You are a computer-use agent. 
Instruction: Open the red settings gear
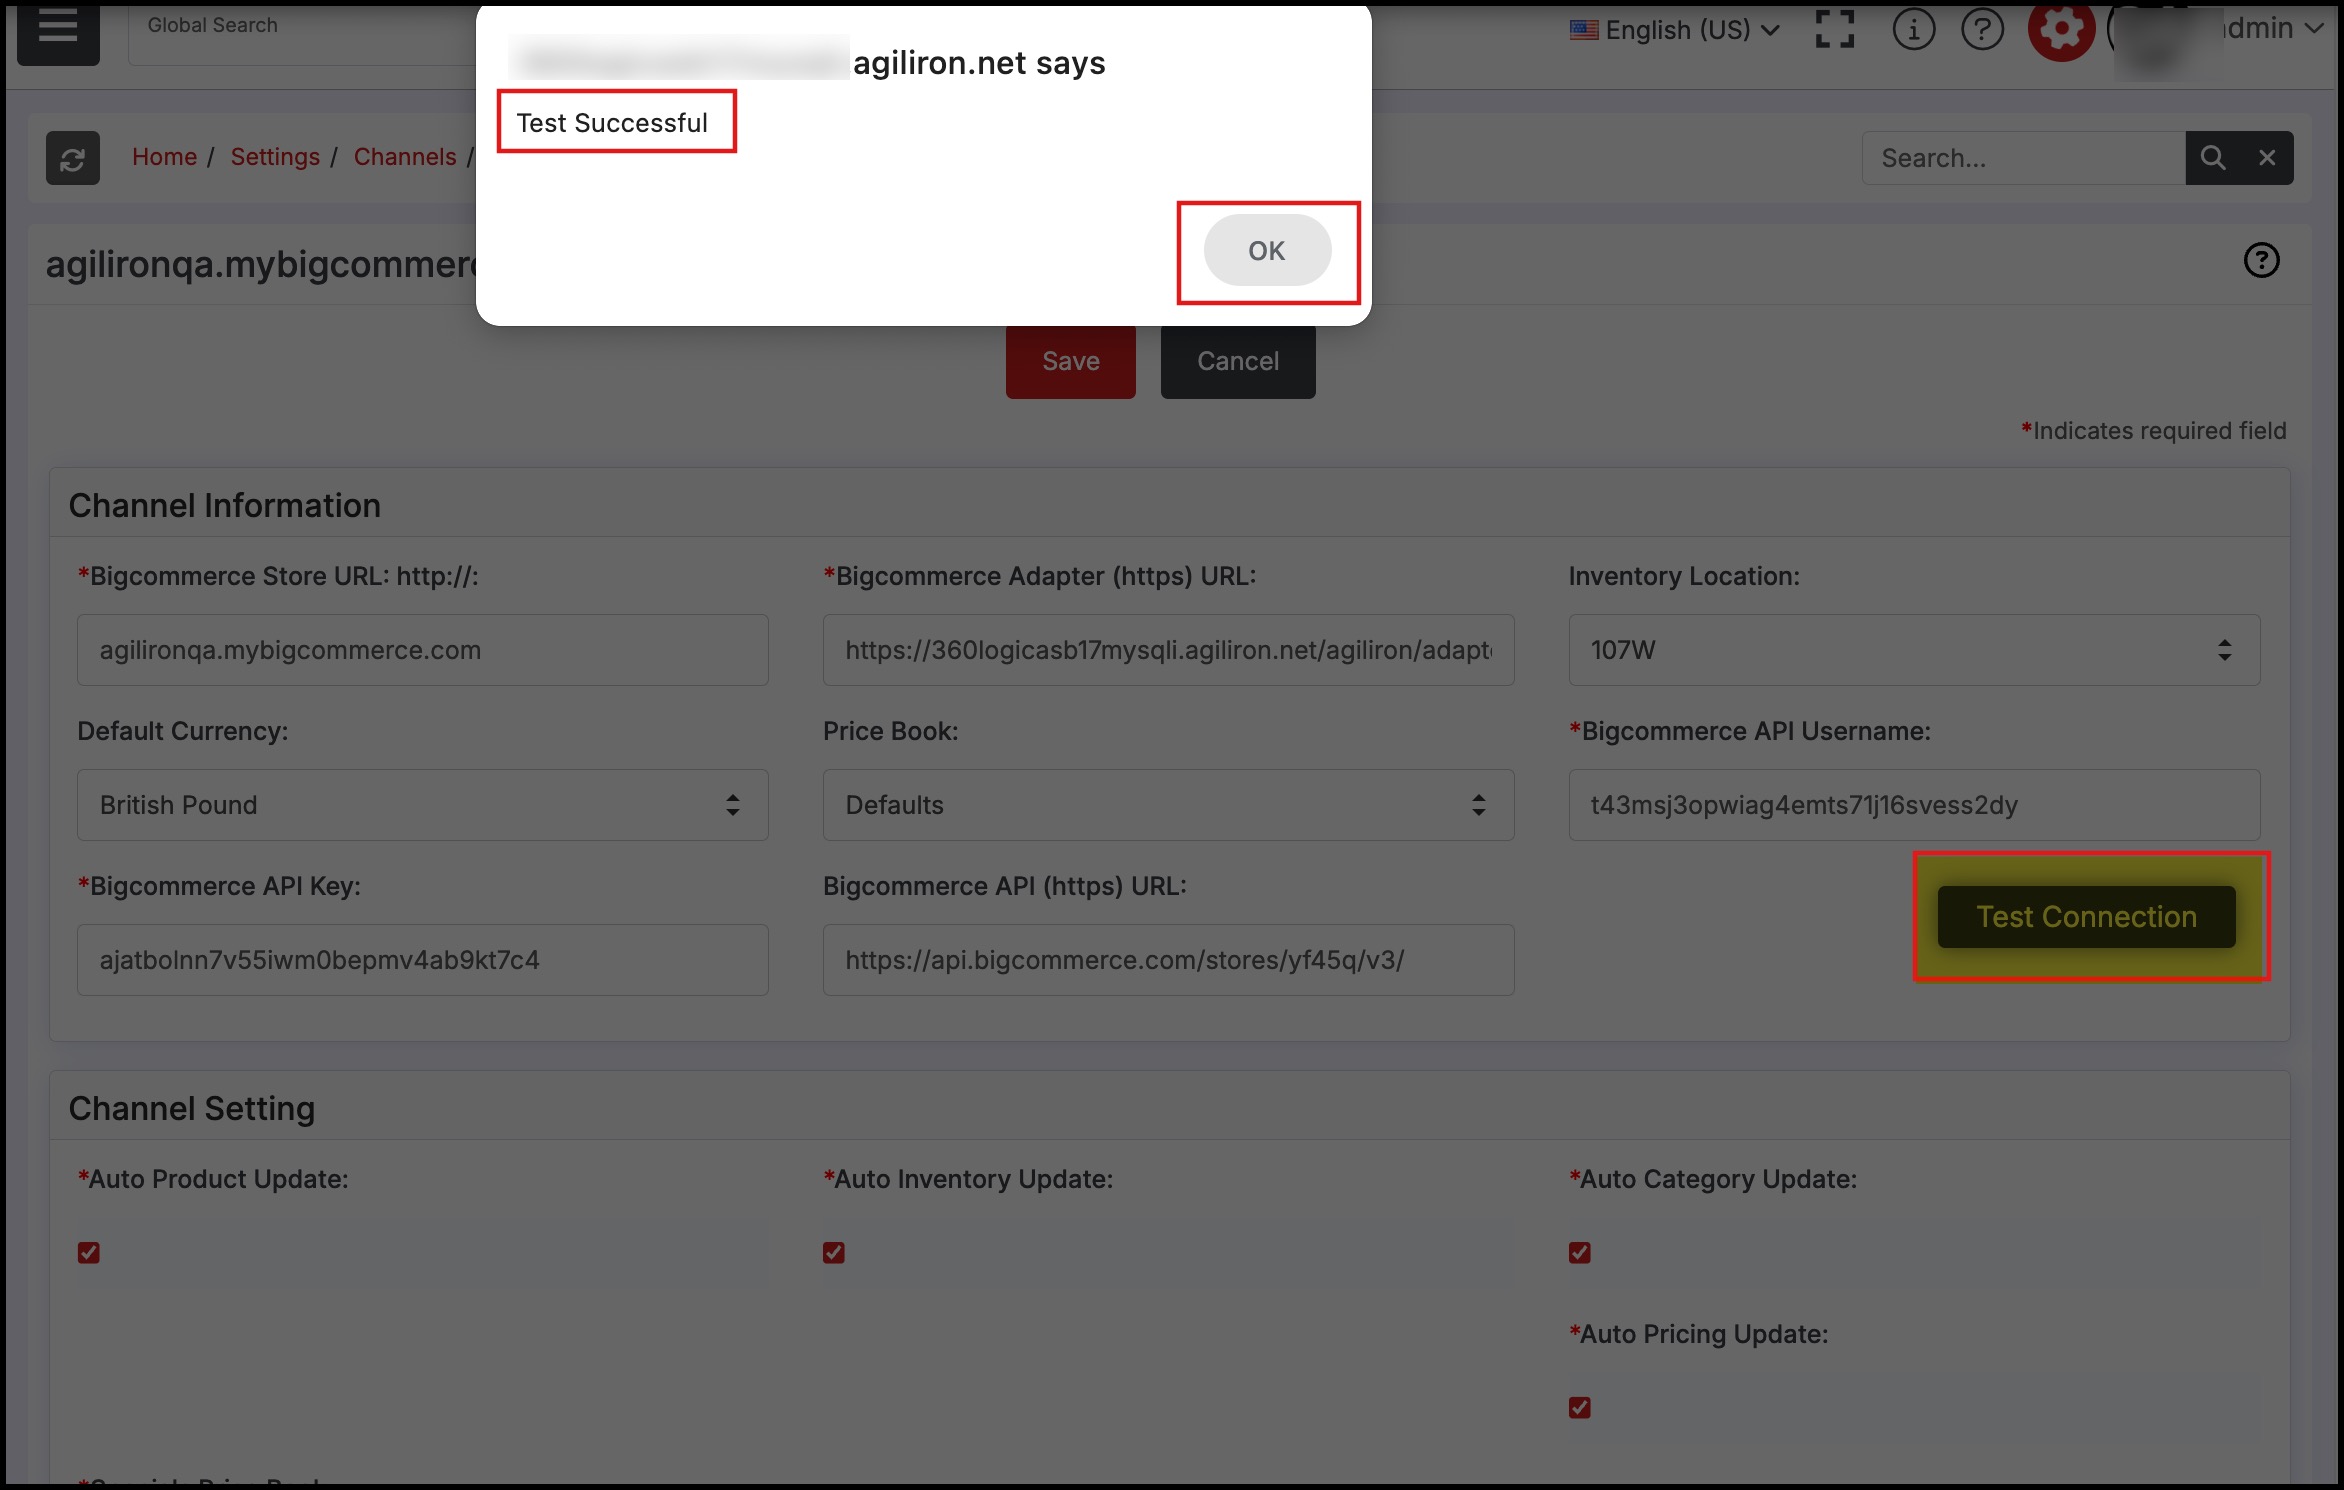pyautogui.click(x=2061, y=30)
